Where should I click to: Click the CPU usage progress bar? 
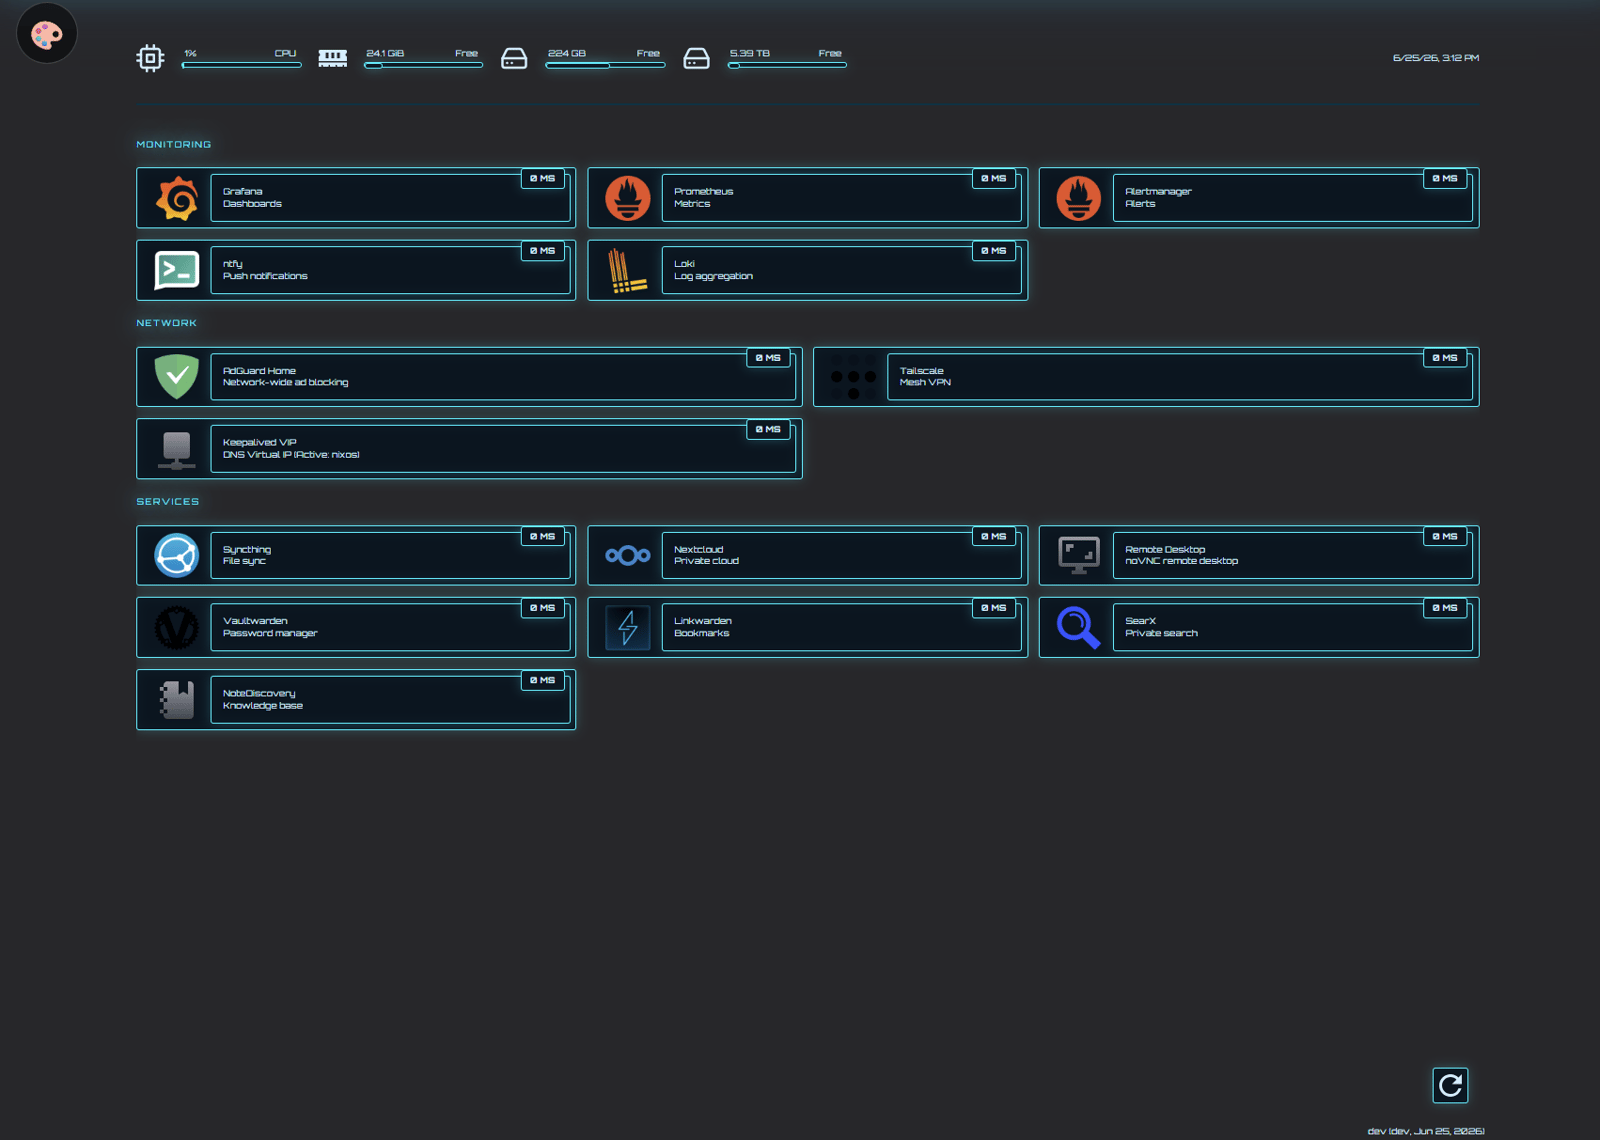(241, 65)
